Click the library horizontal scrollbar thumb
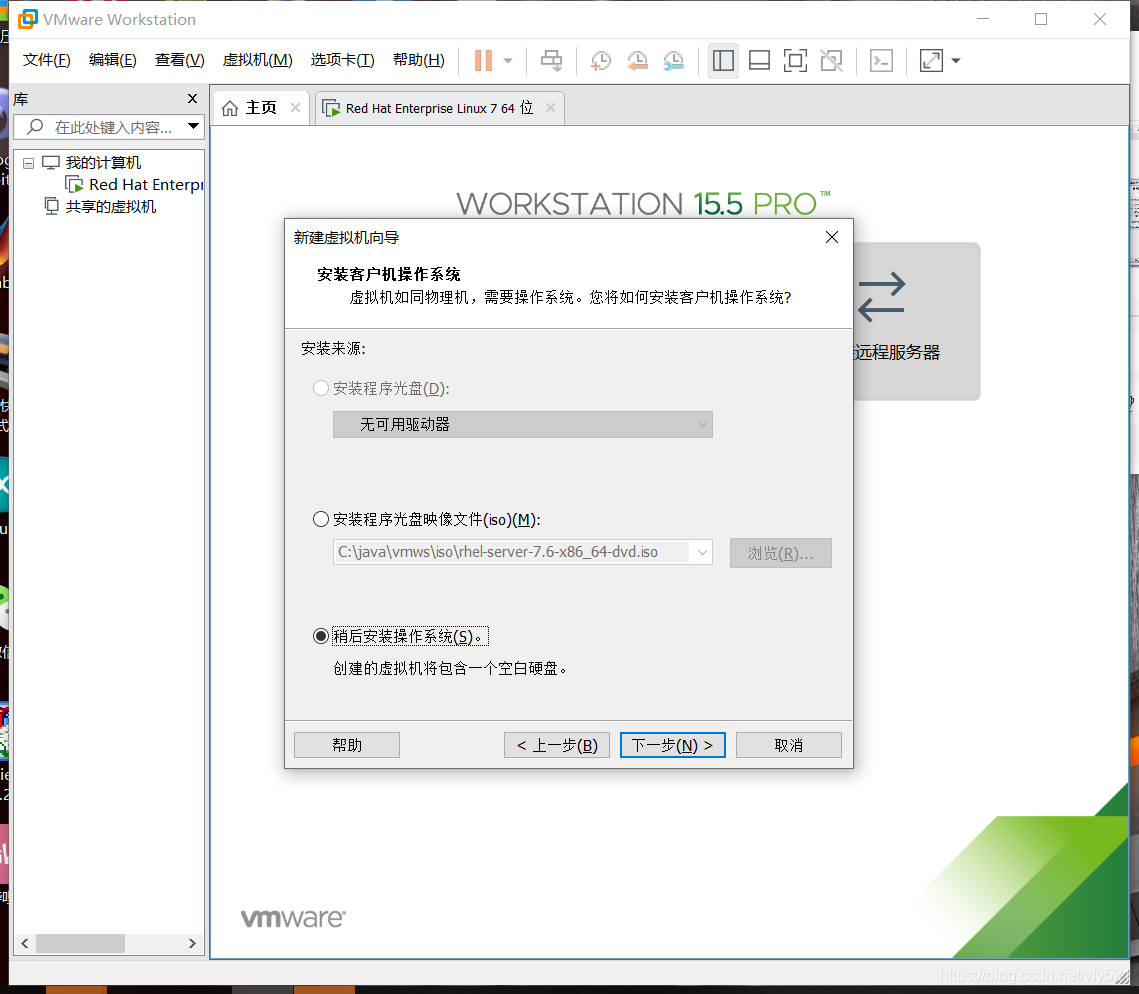Viewport: 1139px width, 994px height. [x=80, y=943]
